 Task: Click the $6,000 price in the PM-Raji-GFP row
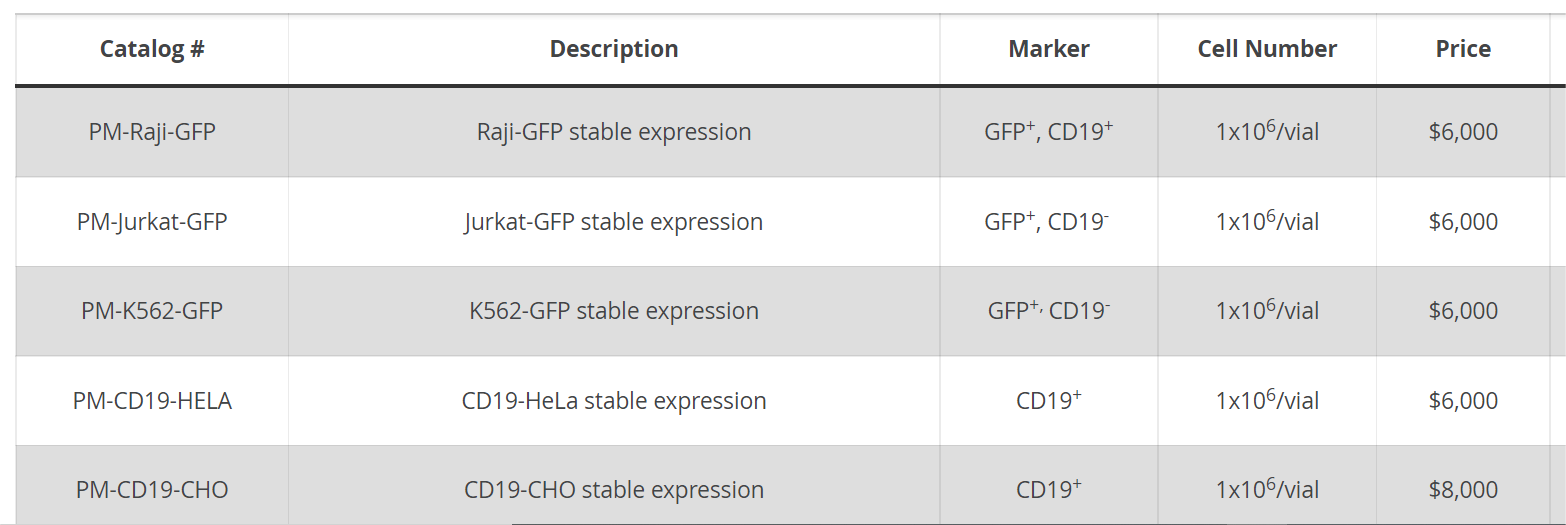(x=1463, y=132)
